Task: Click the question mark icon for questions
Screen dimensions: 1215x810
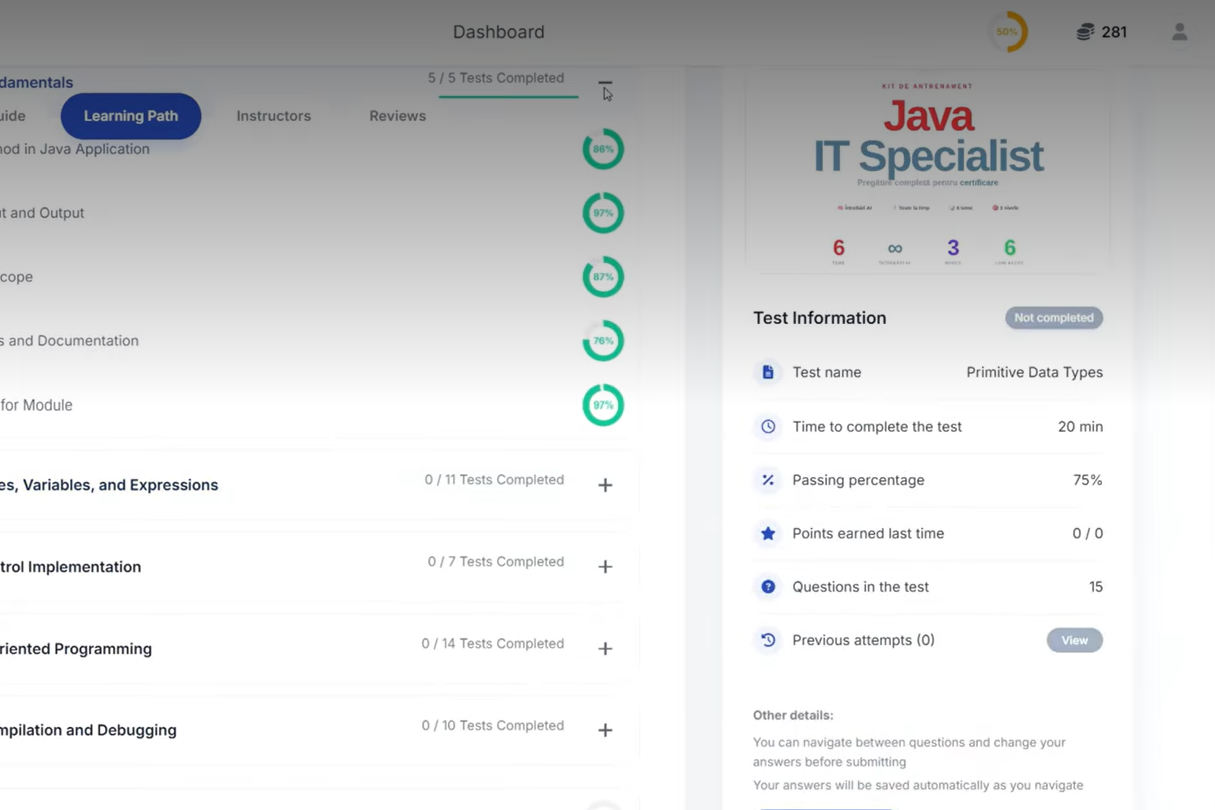Action: coord(768,587)
